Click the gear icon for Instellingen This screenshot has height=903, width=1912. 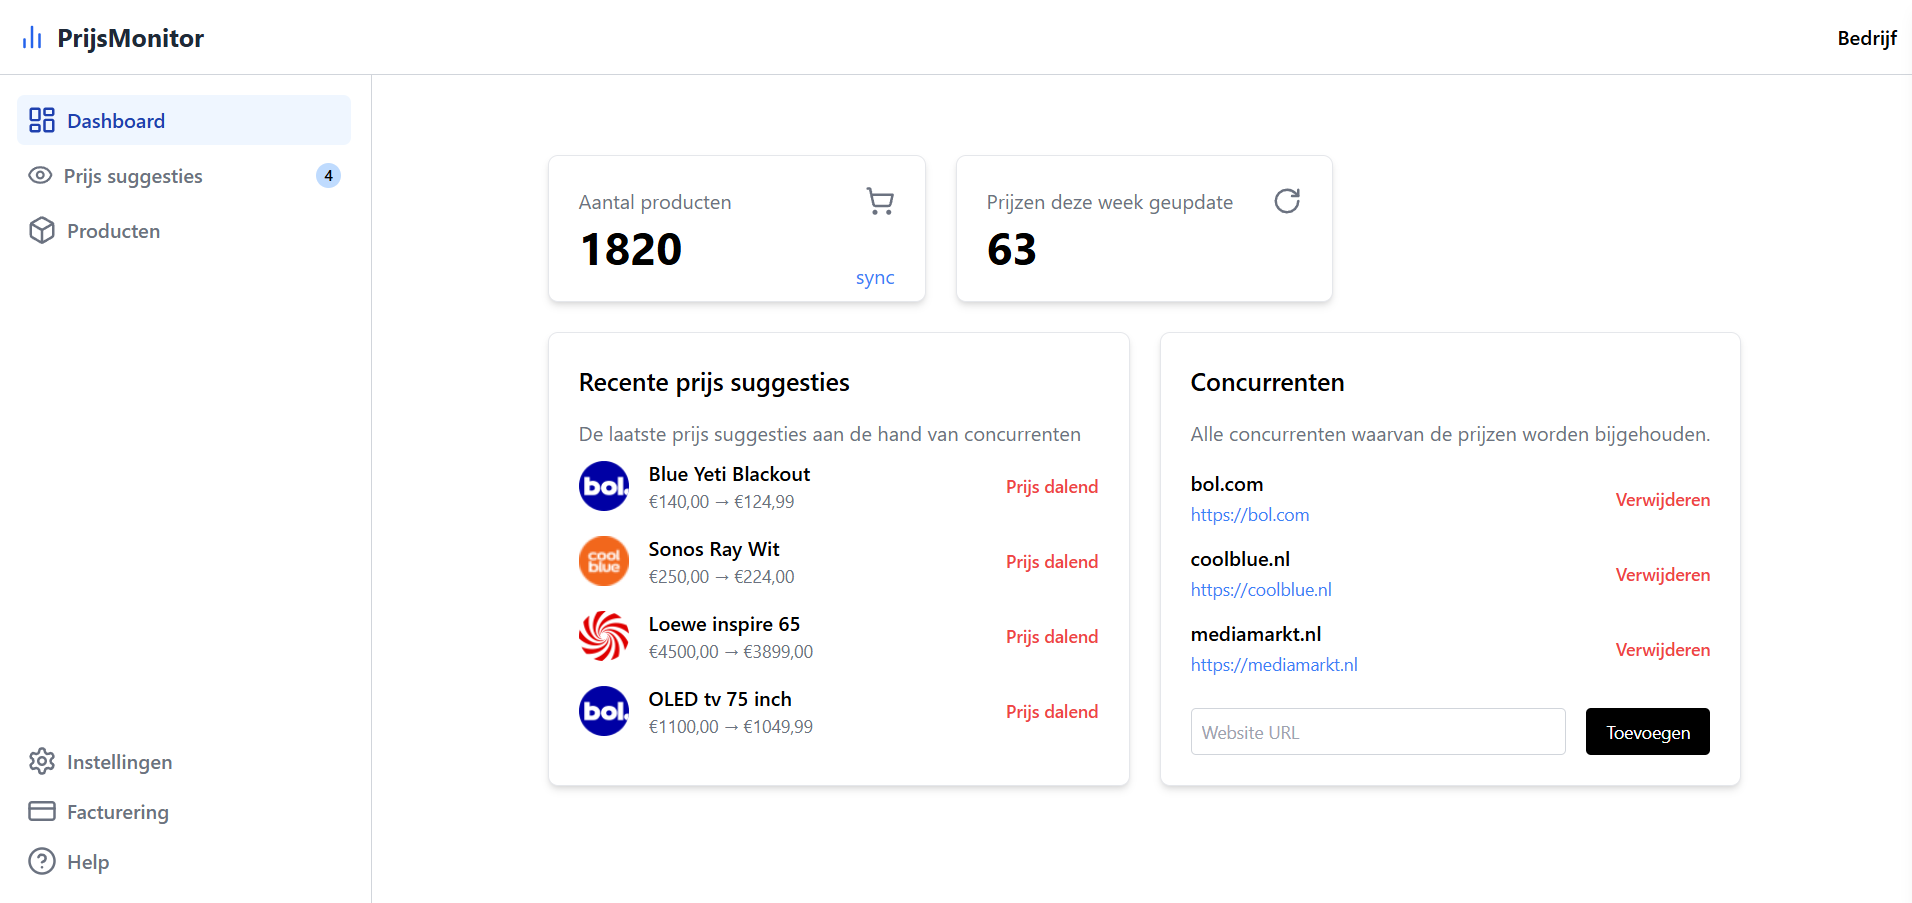(42, 761)
